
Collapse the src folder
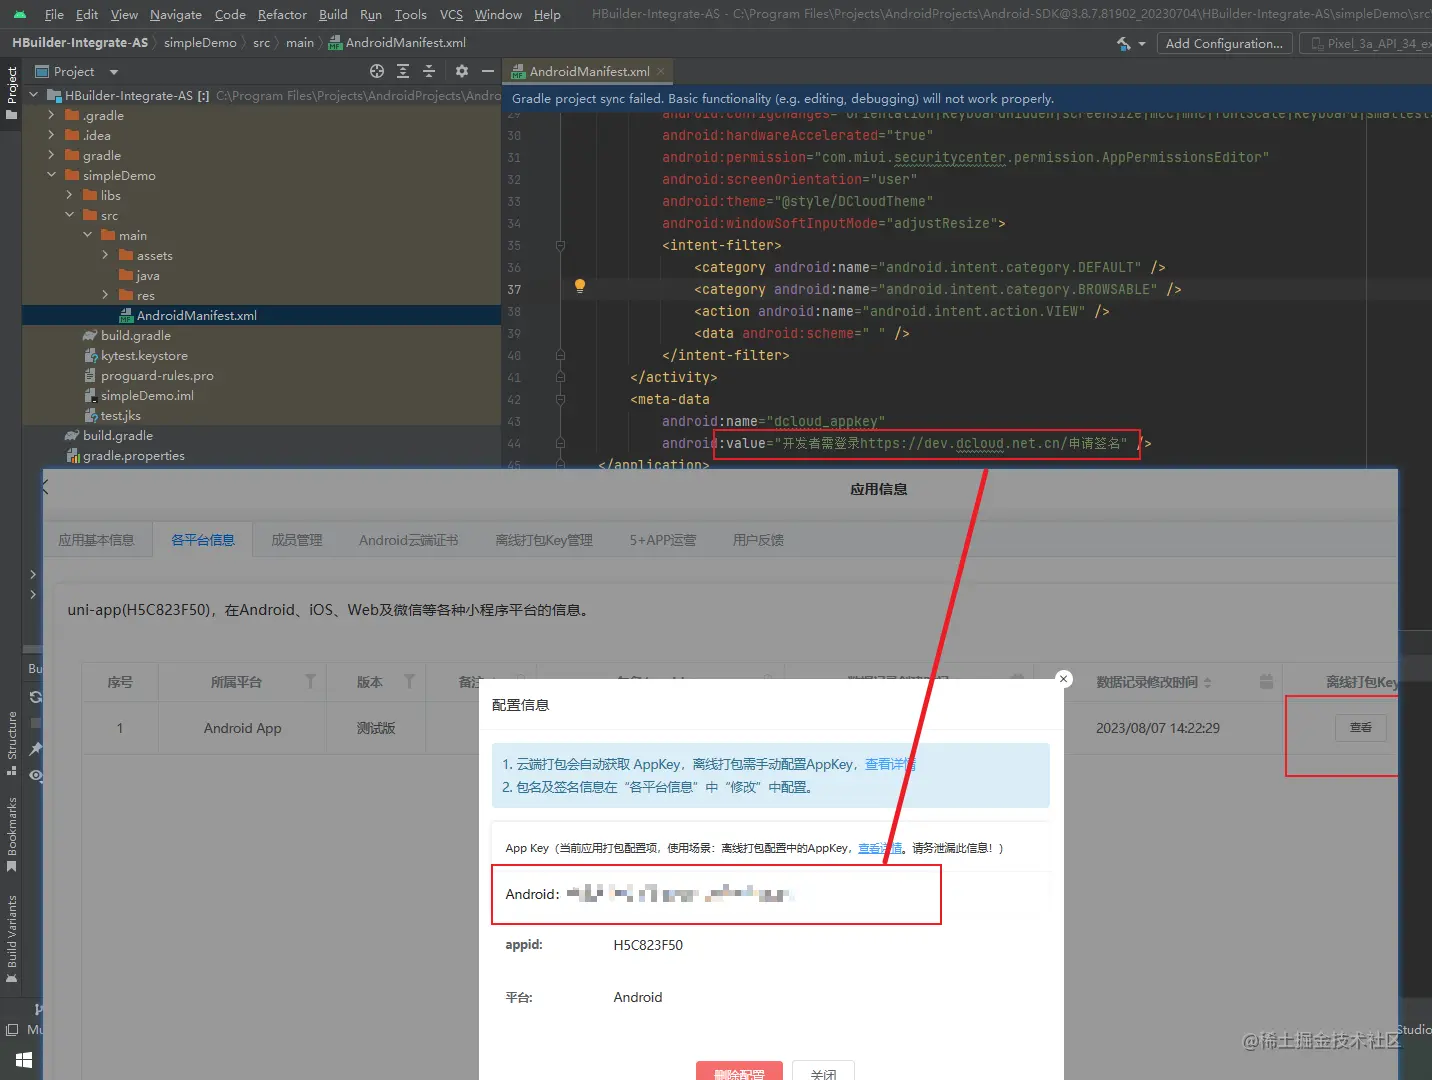click(x=69, y=215)
